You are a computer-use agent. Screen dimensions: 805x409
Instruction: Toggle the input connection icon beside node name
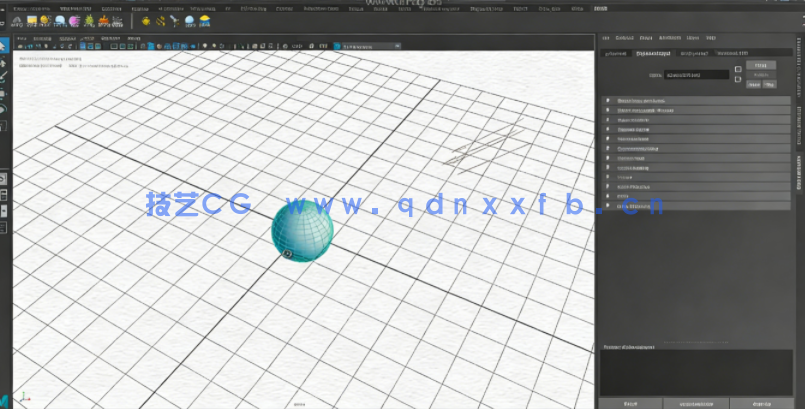(x=738, y=70)
